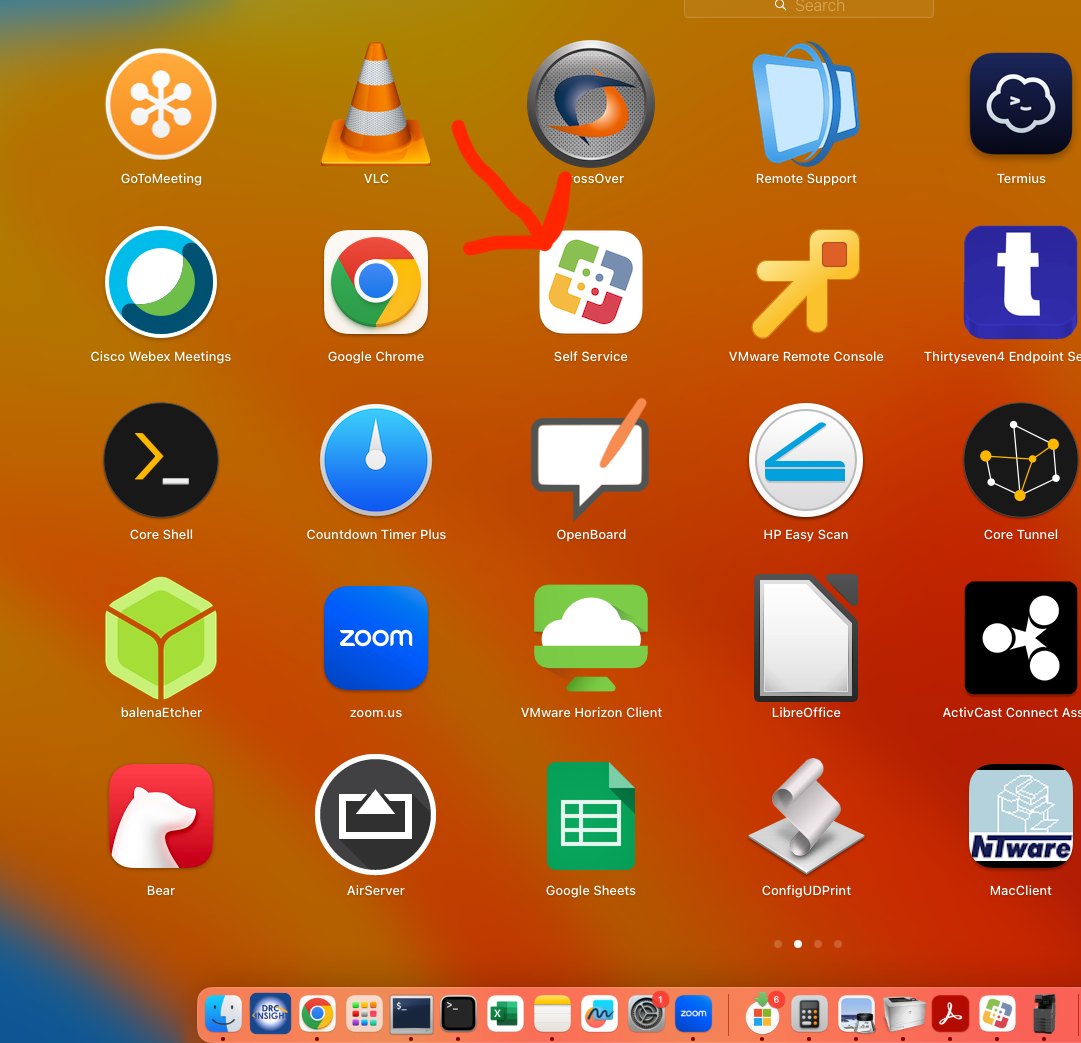Screen dimensions: 1081x1043
Task: Launch Countdown Timer Plus
Action: point(376,460)
